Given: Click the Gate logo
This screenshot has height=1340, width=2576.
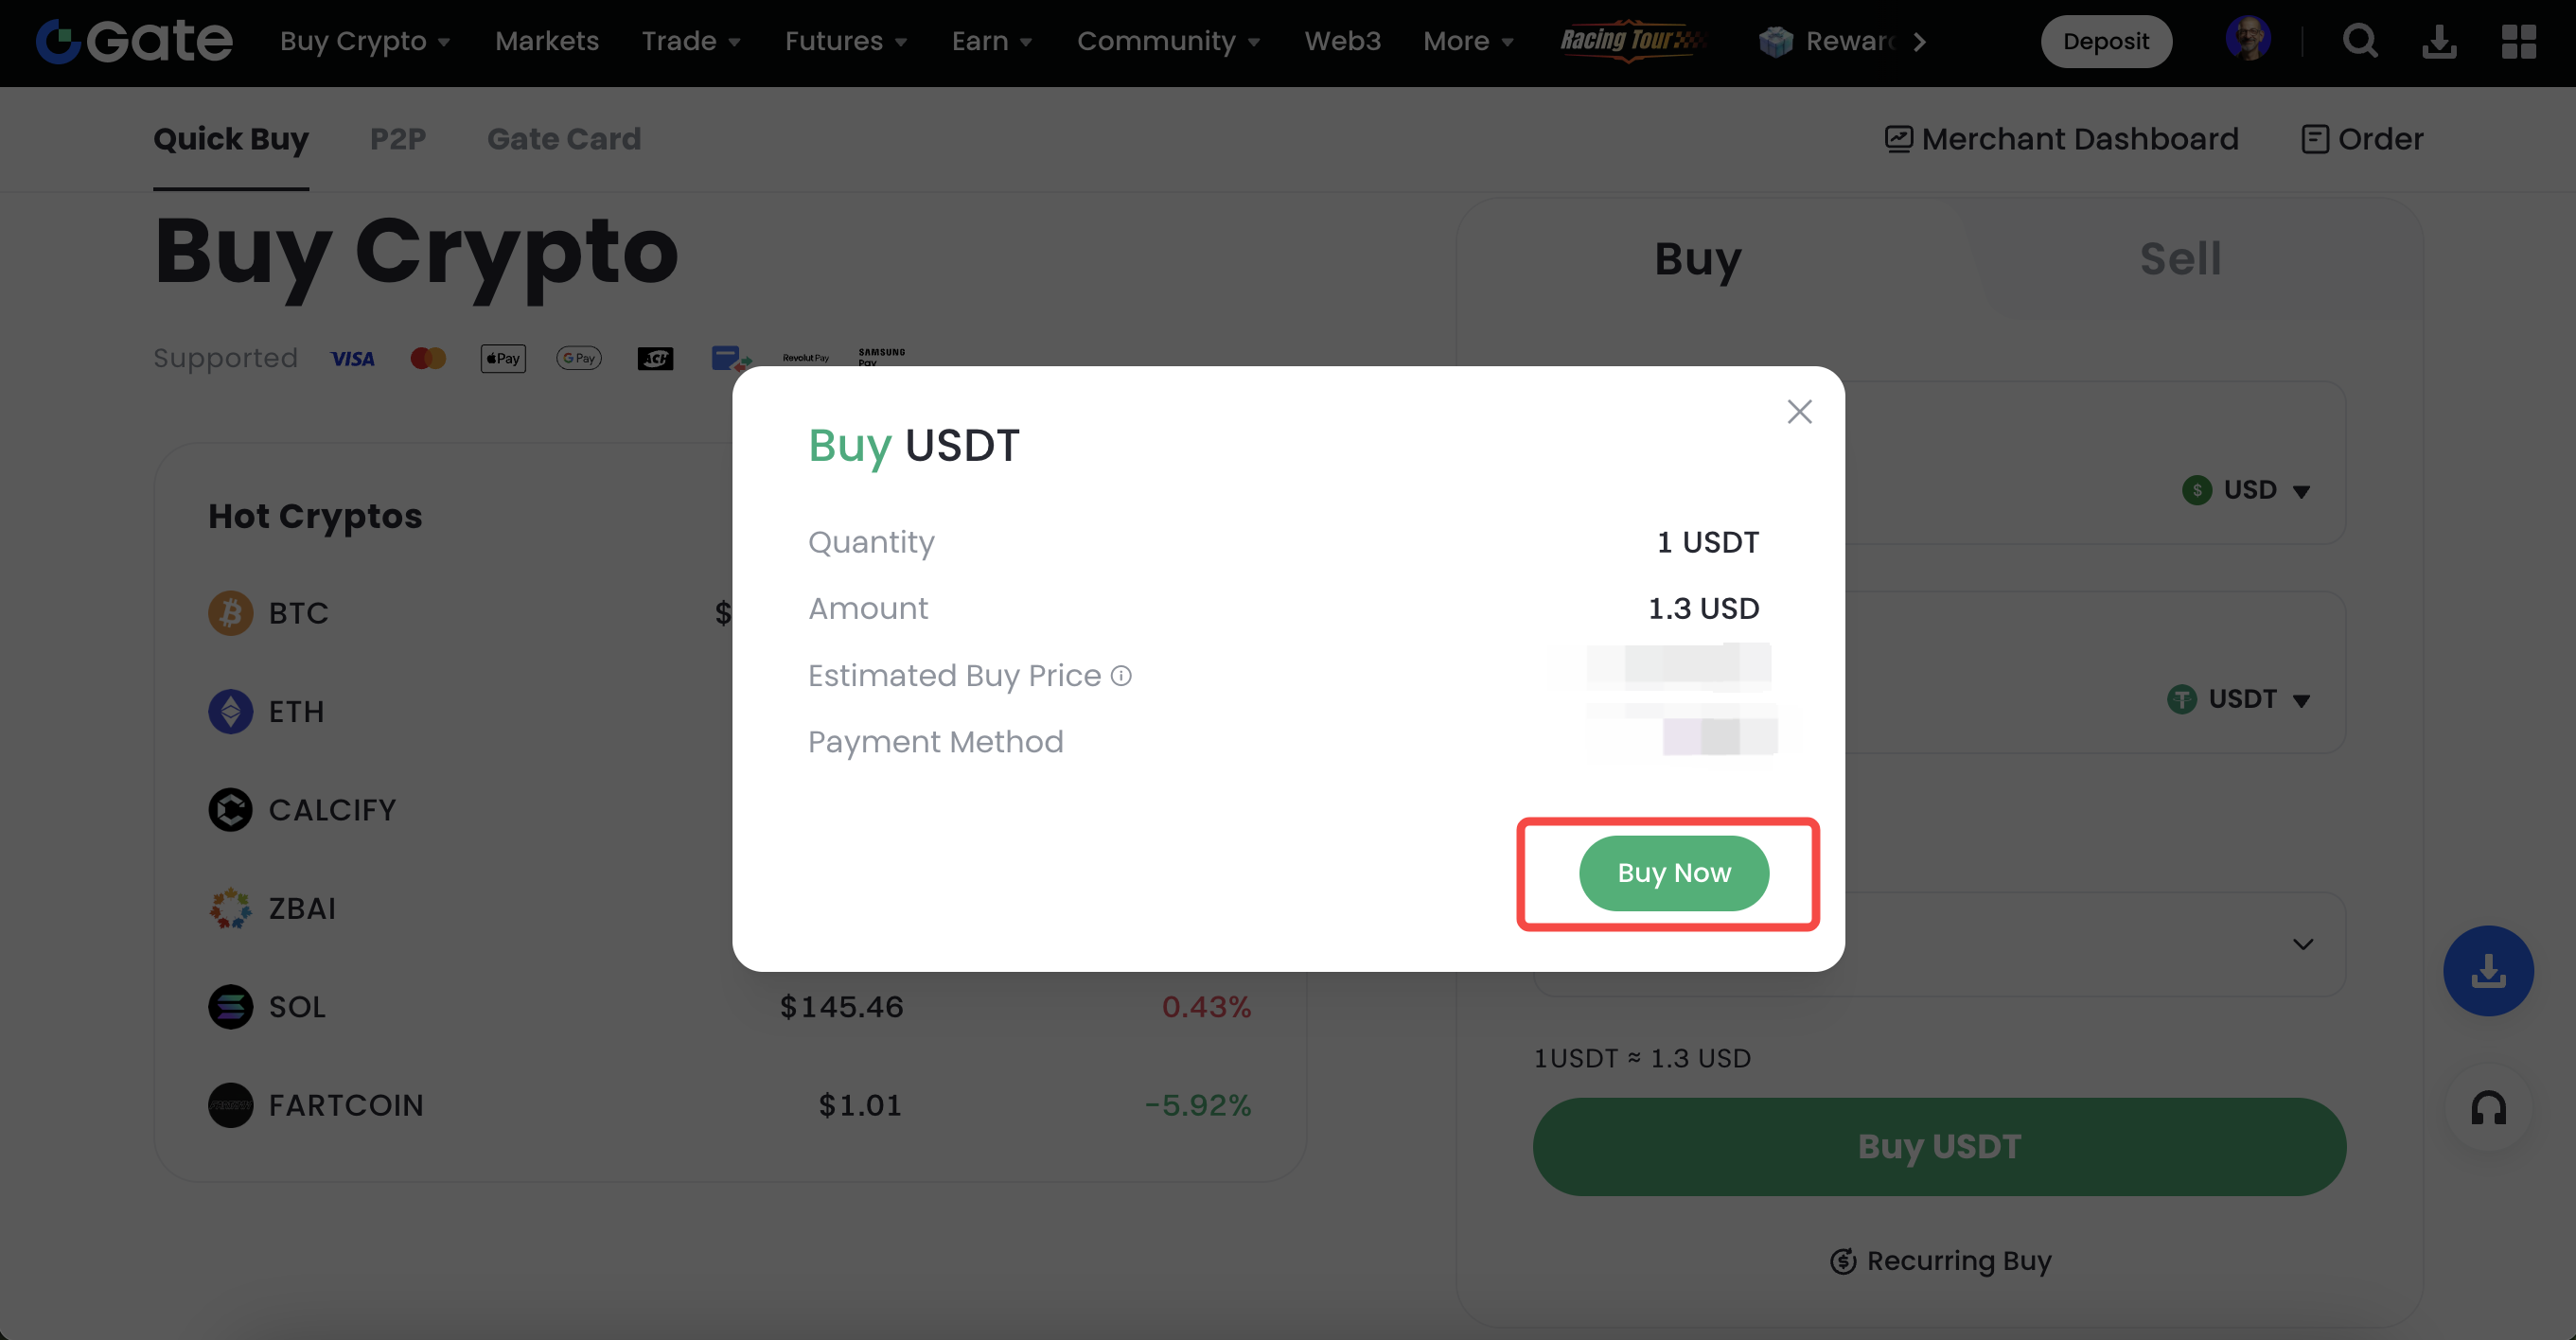Looking at the screenshot, I should click(x=134, y=41).
